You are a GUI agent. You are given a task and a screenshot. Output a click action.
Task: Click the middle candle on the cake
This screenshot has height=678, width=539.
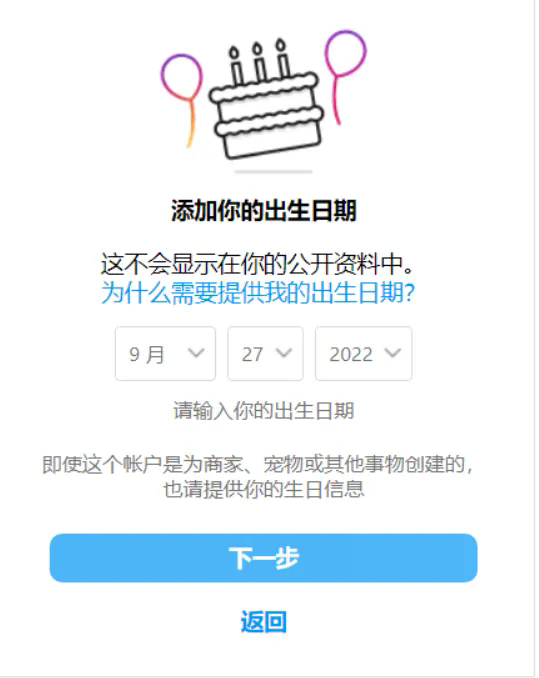pos(258,62)
